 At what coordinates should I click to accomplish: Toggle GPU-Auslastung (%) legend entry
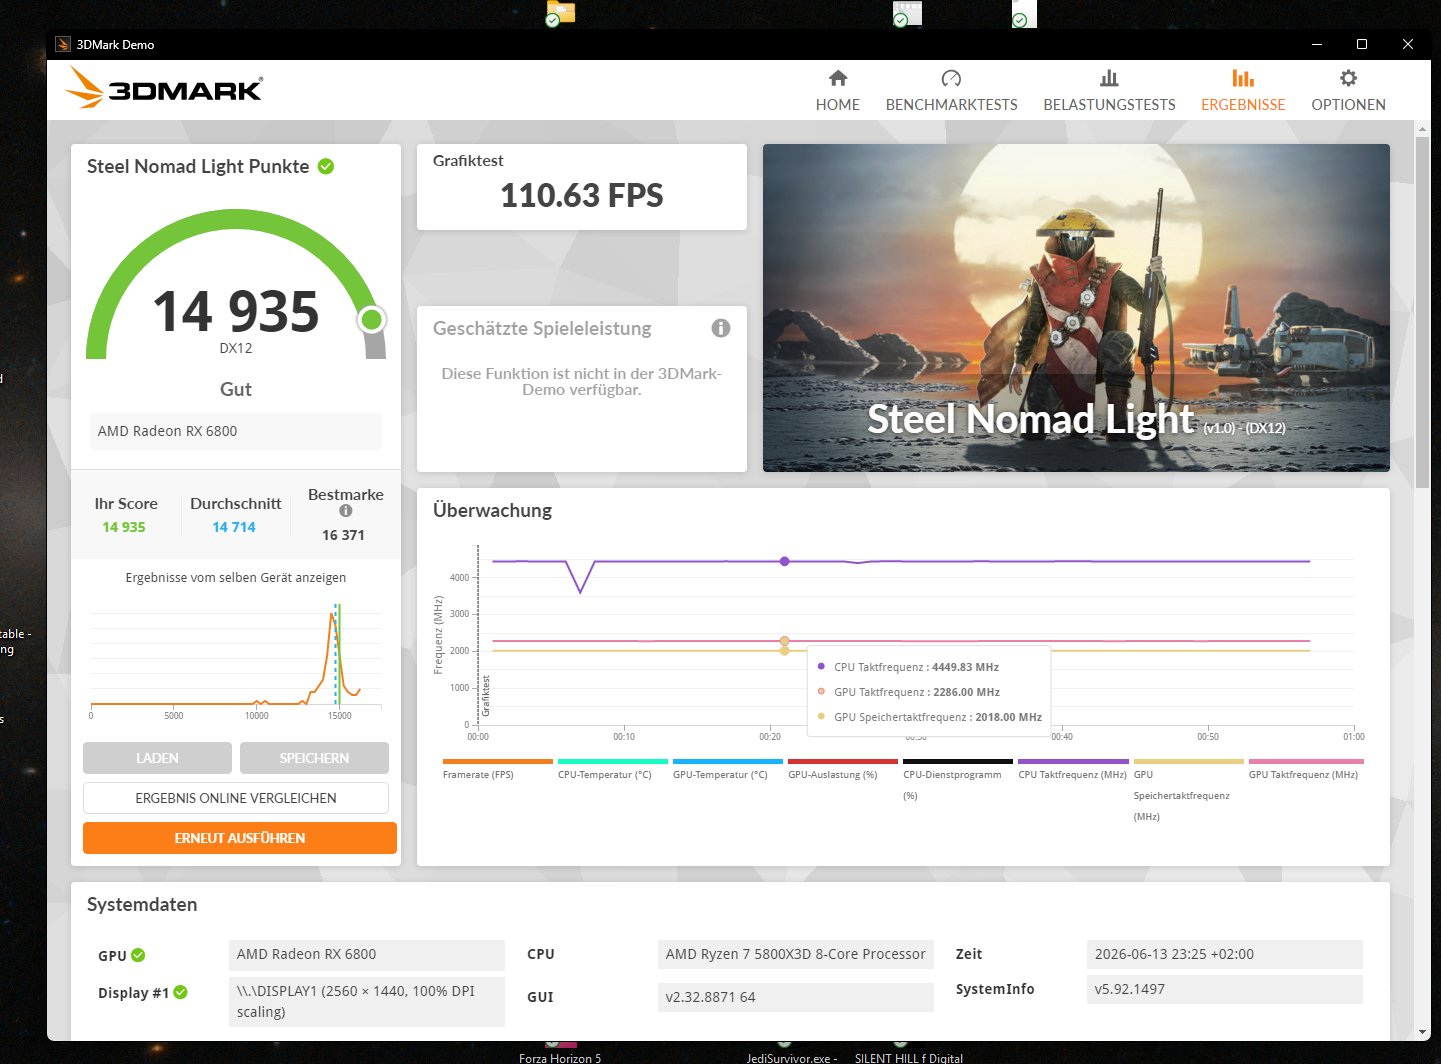point(842,769)
